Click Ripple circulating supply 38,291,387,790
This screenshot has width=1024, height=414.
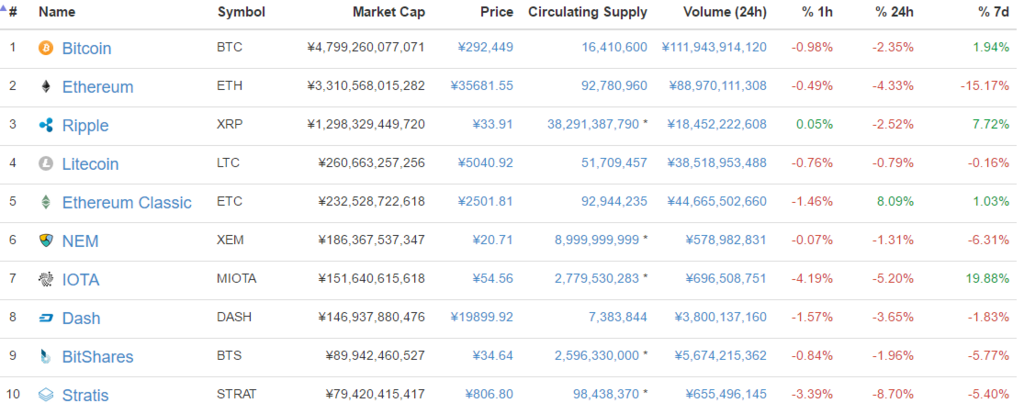coord(592,124)
